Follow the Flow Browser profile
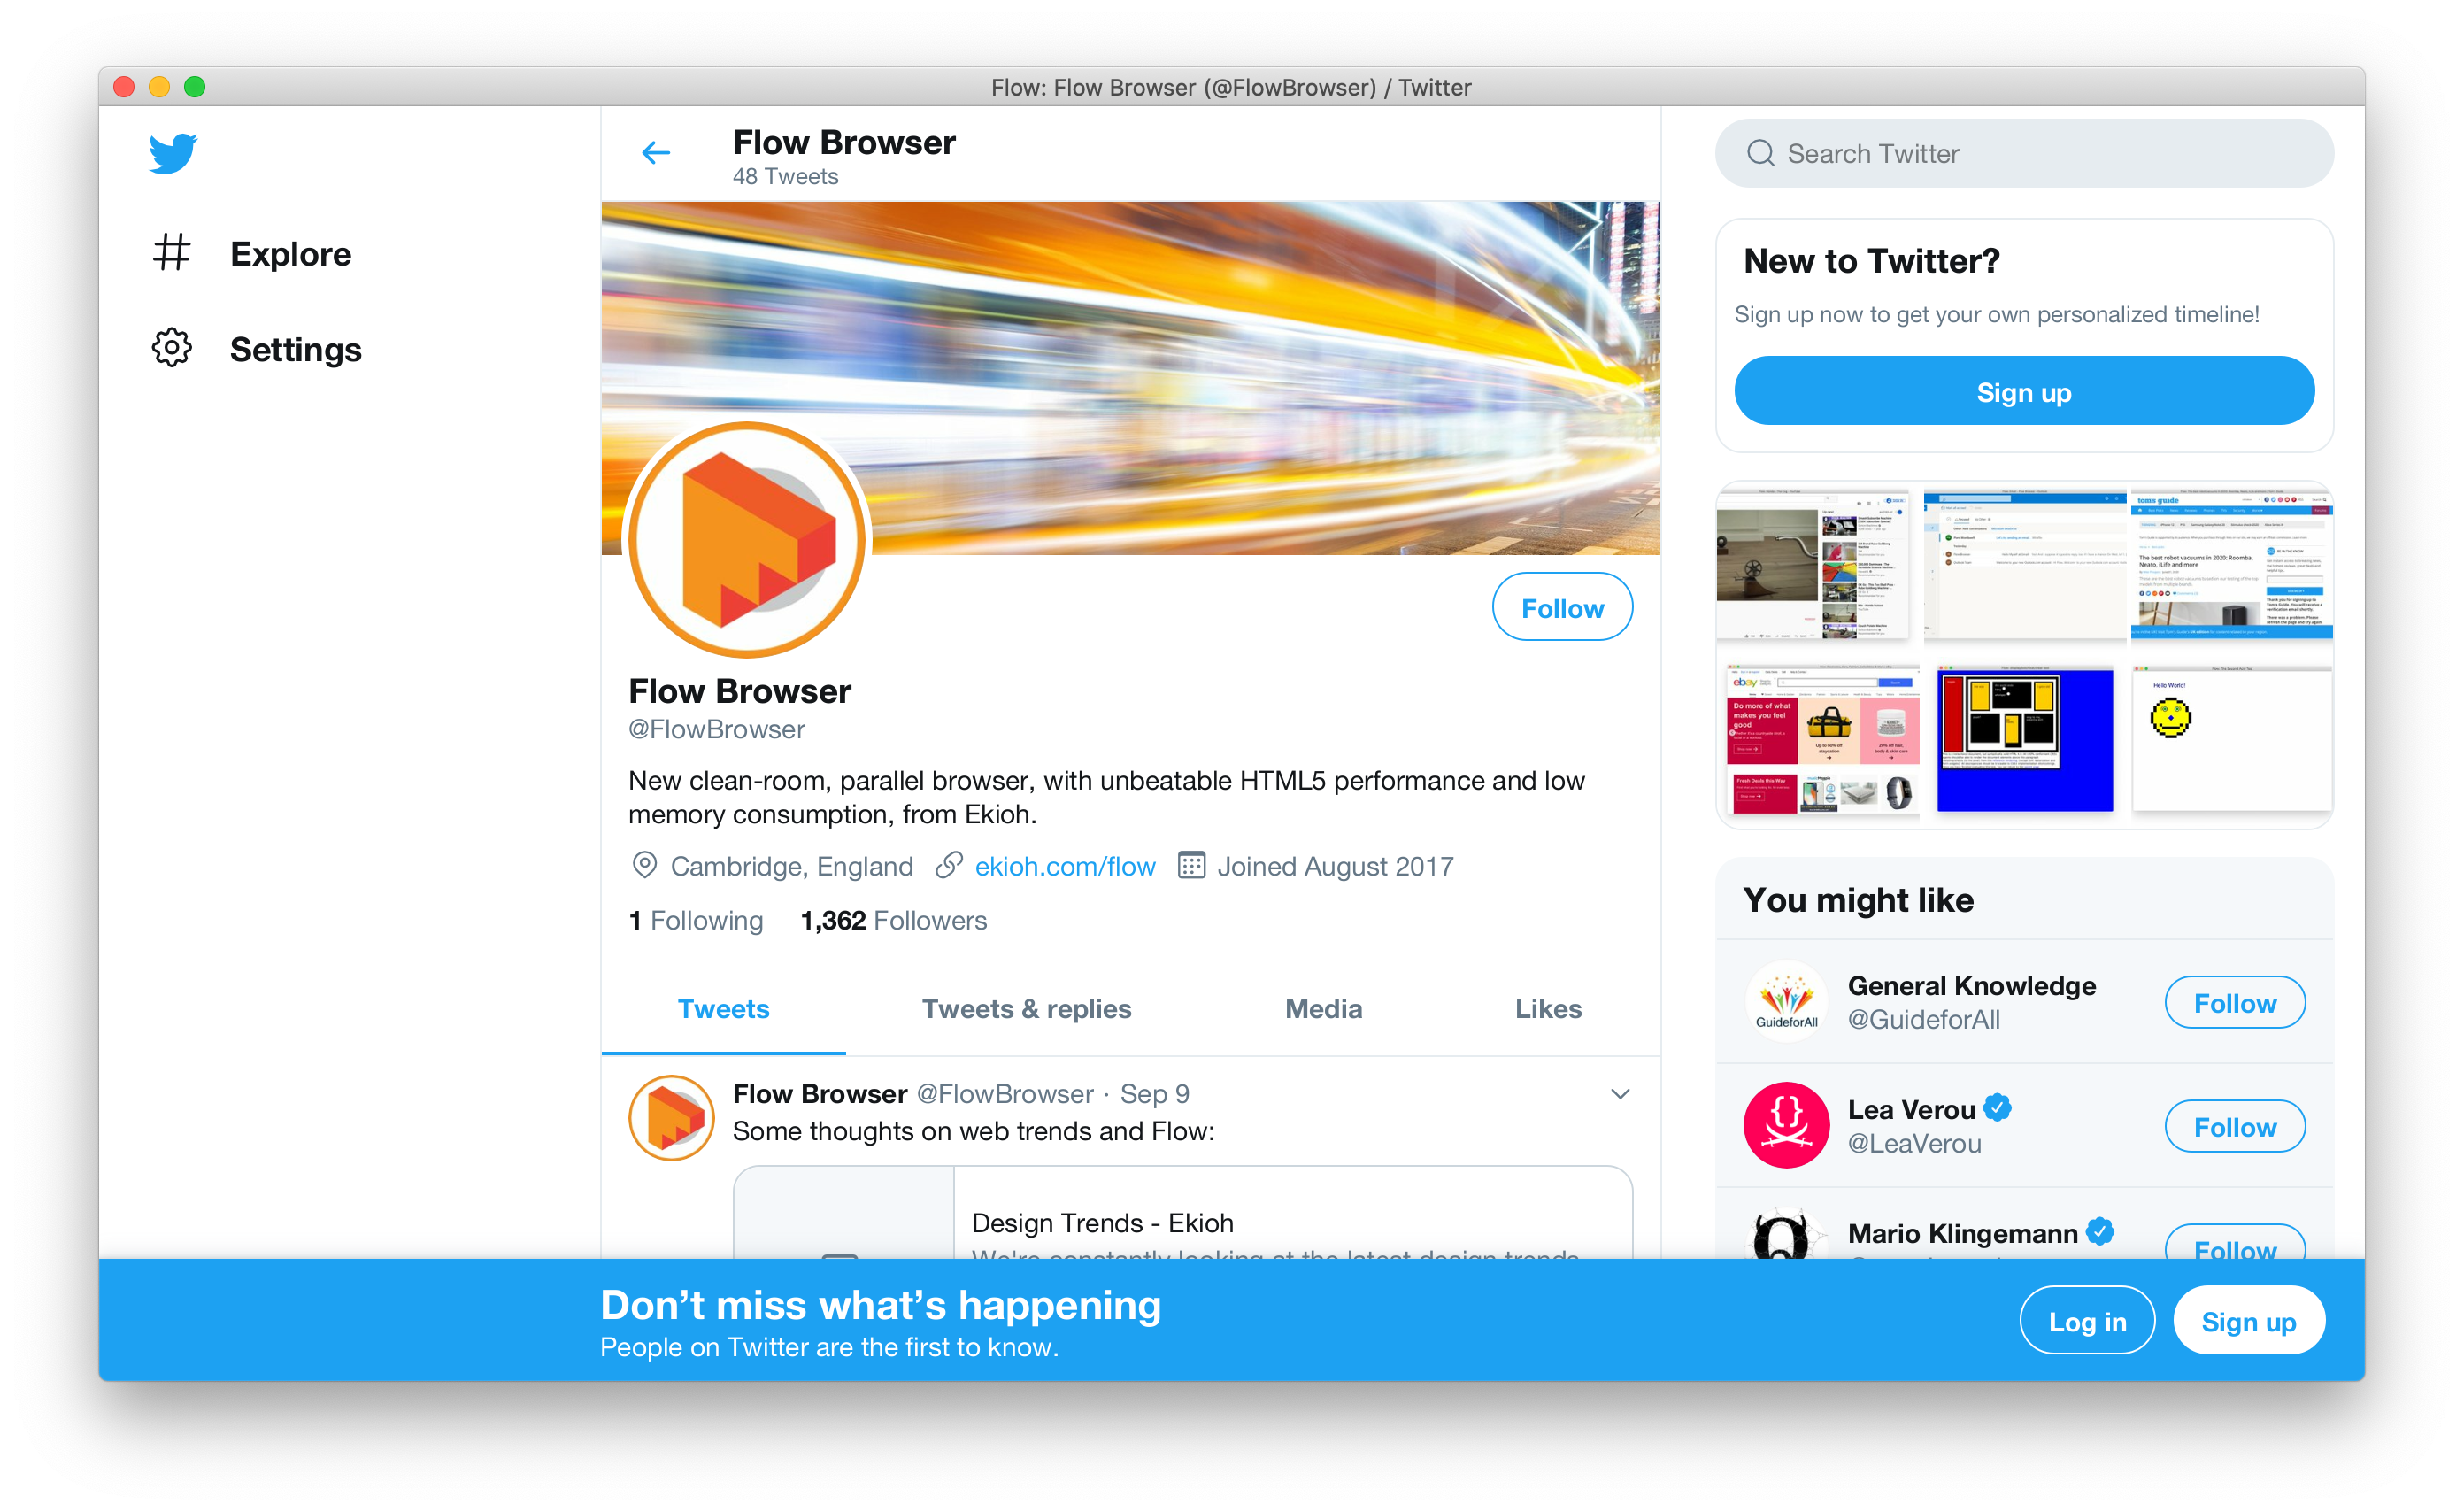 pos(1562,607)
